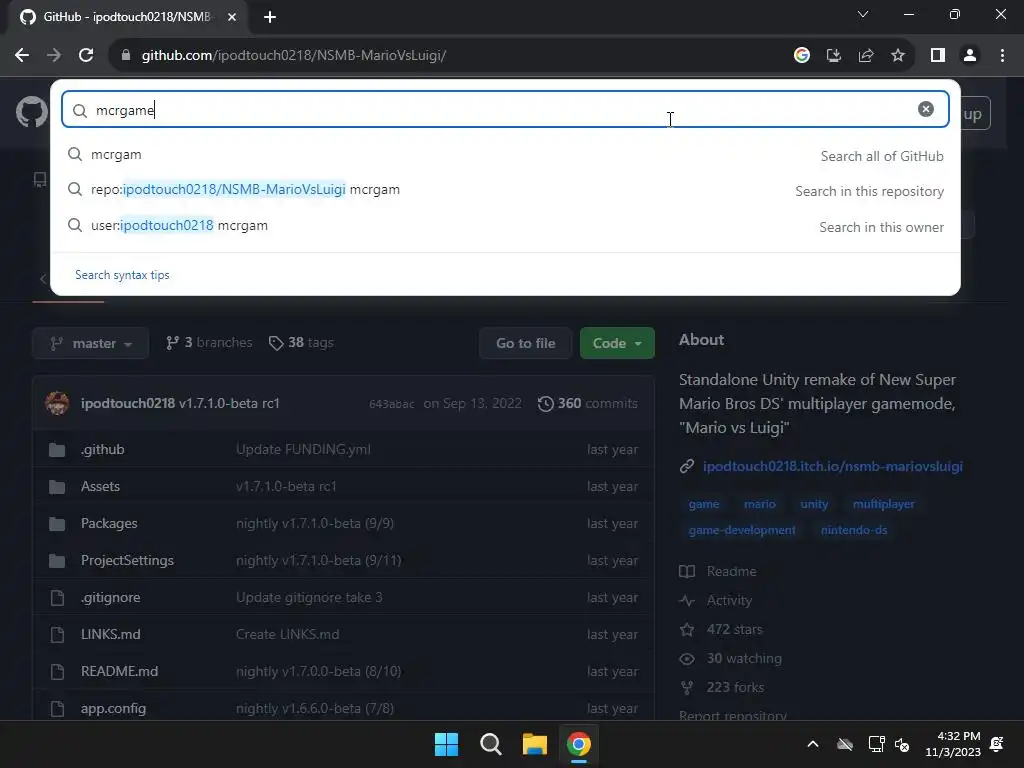Image resolution: width=1024 pixels, height=768 pixels.
Task: Open the .gitignore file
Action: point(110,598)
